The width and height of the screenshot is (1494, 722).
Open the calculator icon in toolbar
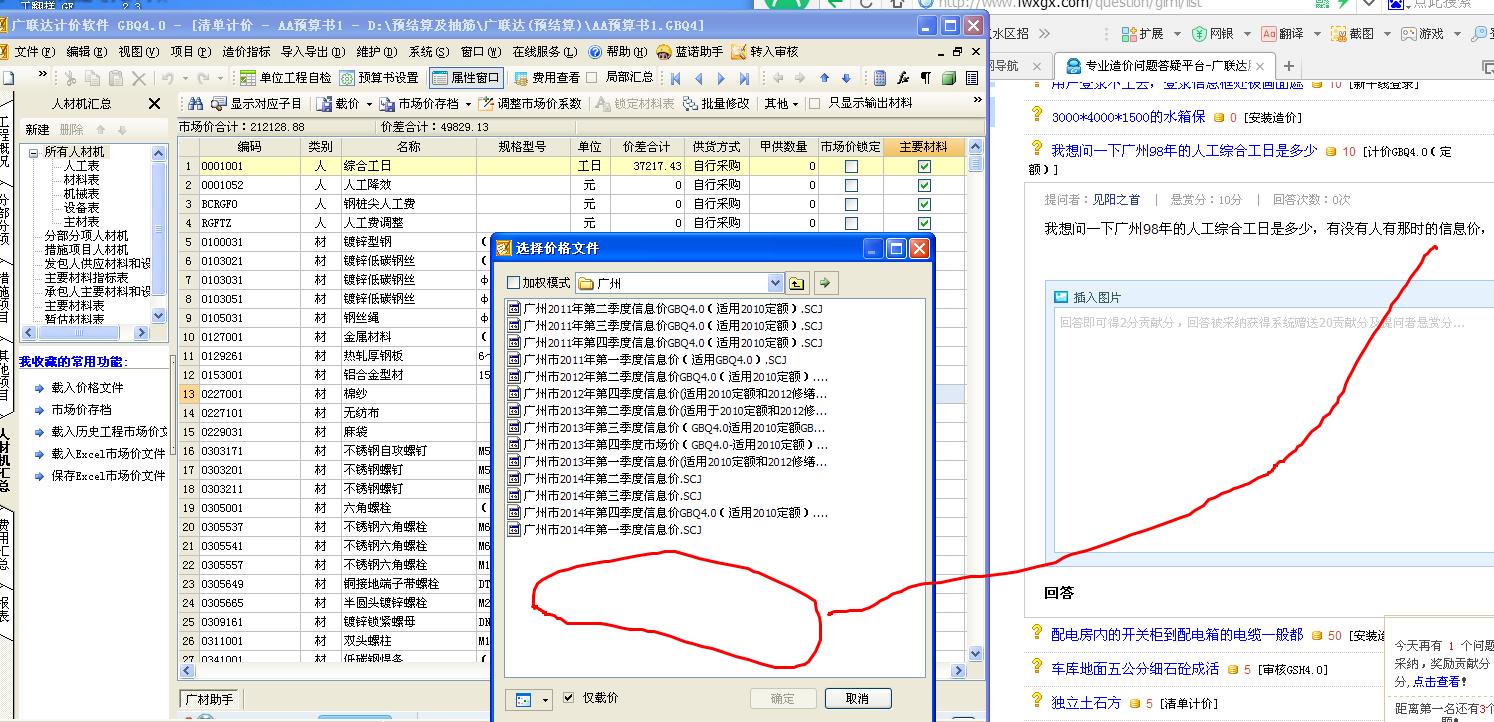pyautogui.click(x=880, y=78)
